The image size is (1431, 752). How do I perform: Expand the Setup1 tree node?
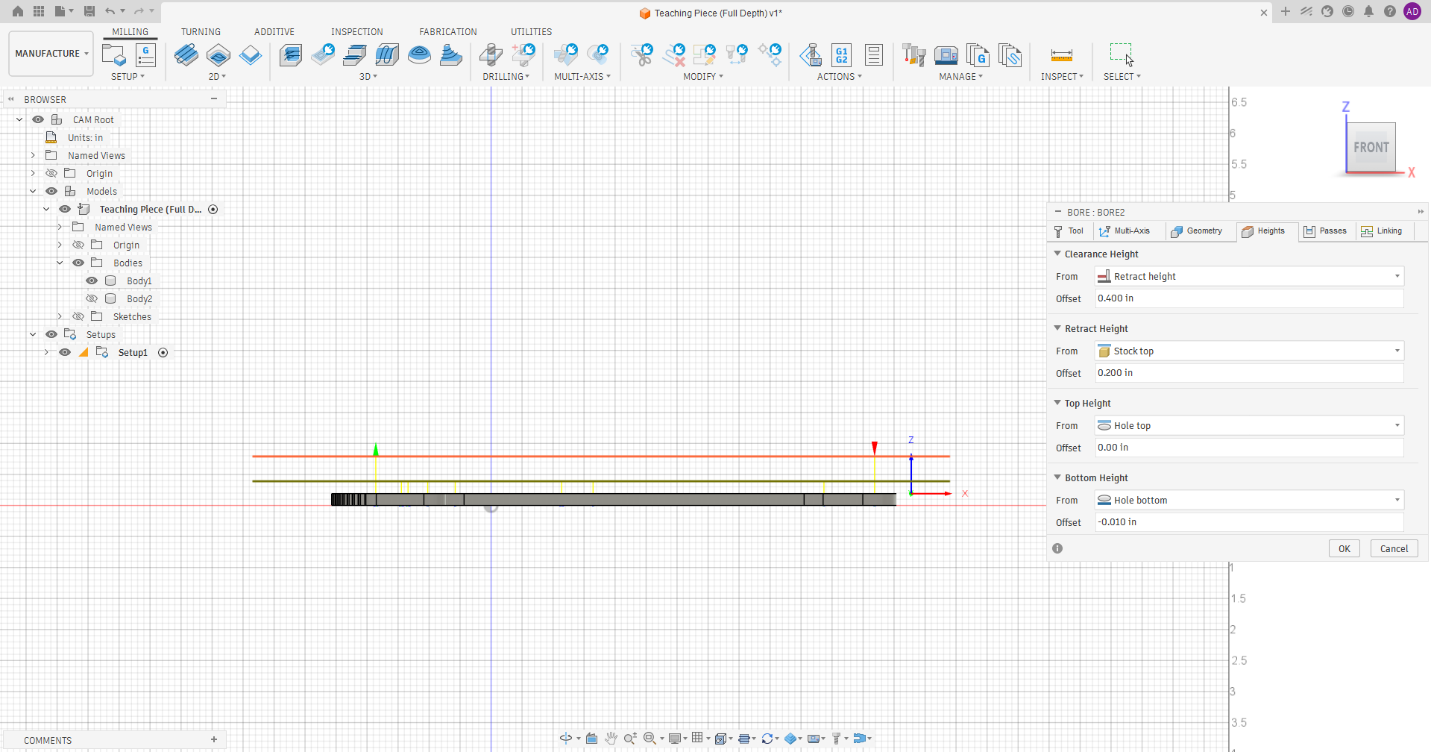(x=46, y=352)
